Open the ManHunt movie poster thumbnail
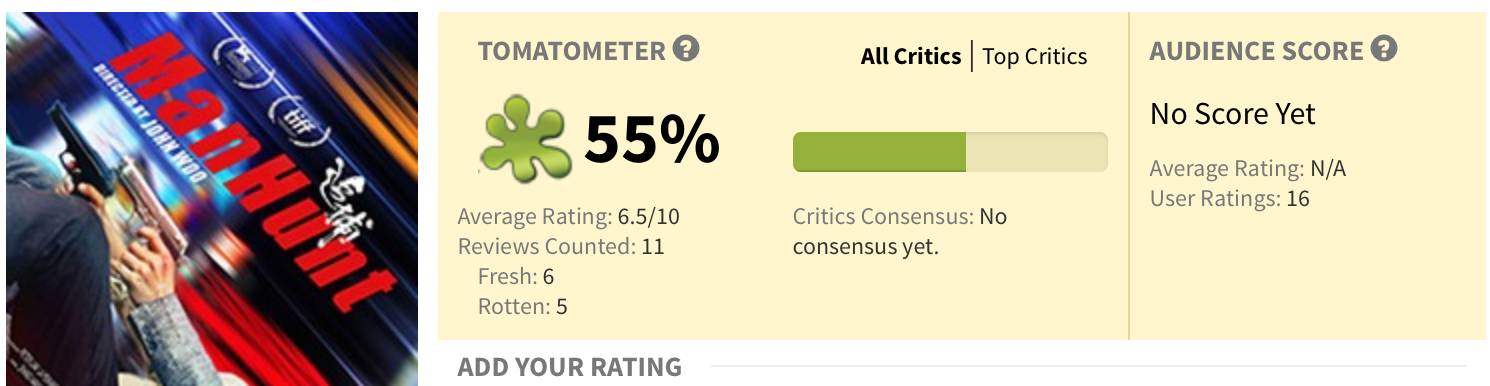The image size is (1490, 386). coord(212,199)
